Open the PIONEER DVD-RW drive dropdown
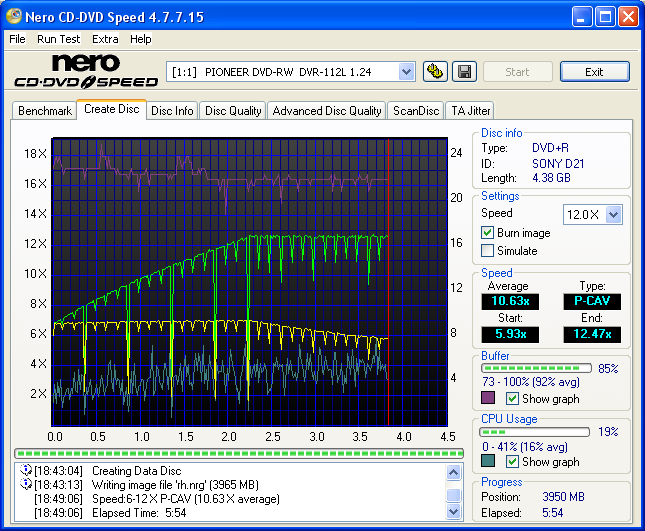 point(406,72)
